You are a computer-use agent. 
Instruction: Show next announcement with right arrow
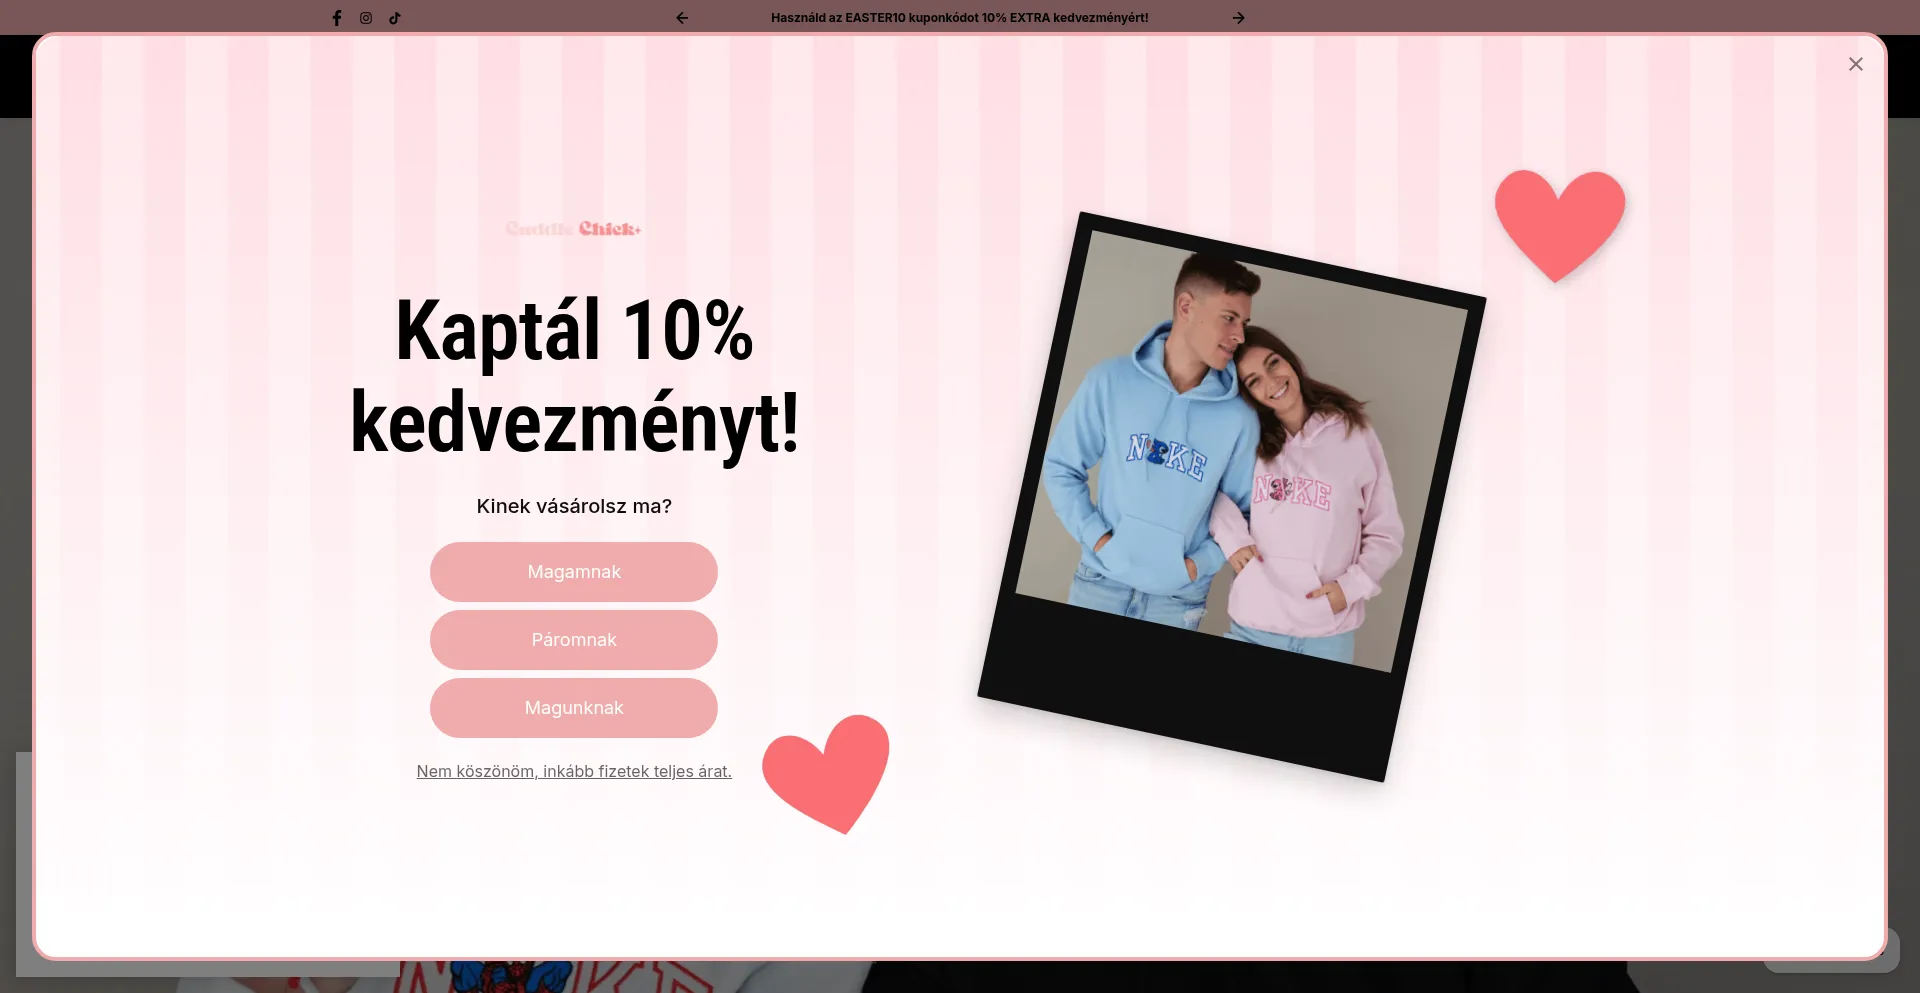pyautogui.click(x=1238, y=18)
